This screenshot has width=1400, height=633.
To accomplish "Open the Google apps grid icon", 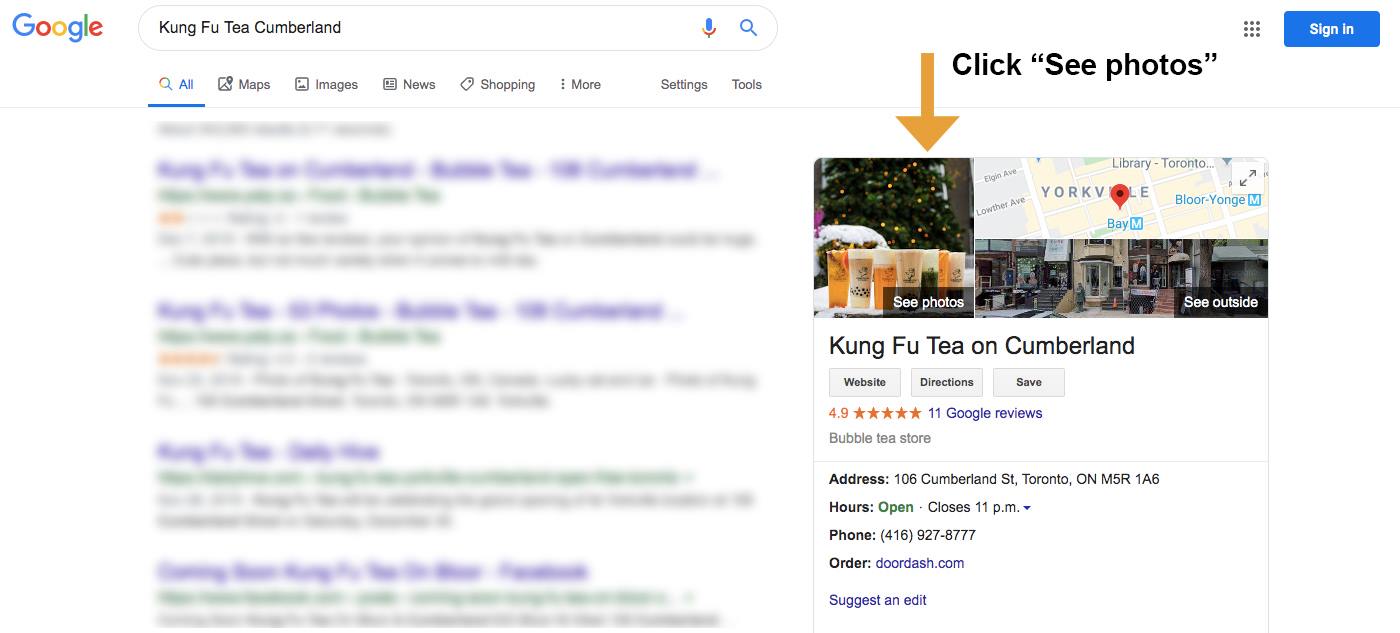I will click(x=1252, y=29).
